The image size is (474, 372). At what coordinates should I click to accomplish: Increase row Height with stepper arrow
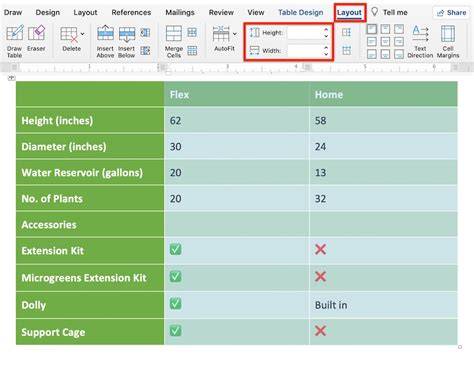pyautogui.click(x=326, y=30)
